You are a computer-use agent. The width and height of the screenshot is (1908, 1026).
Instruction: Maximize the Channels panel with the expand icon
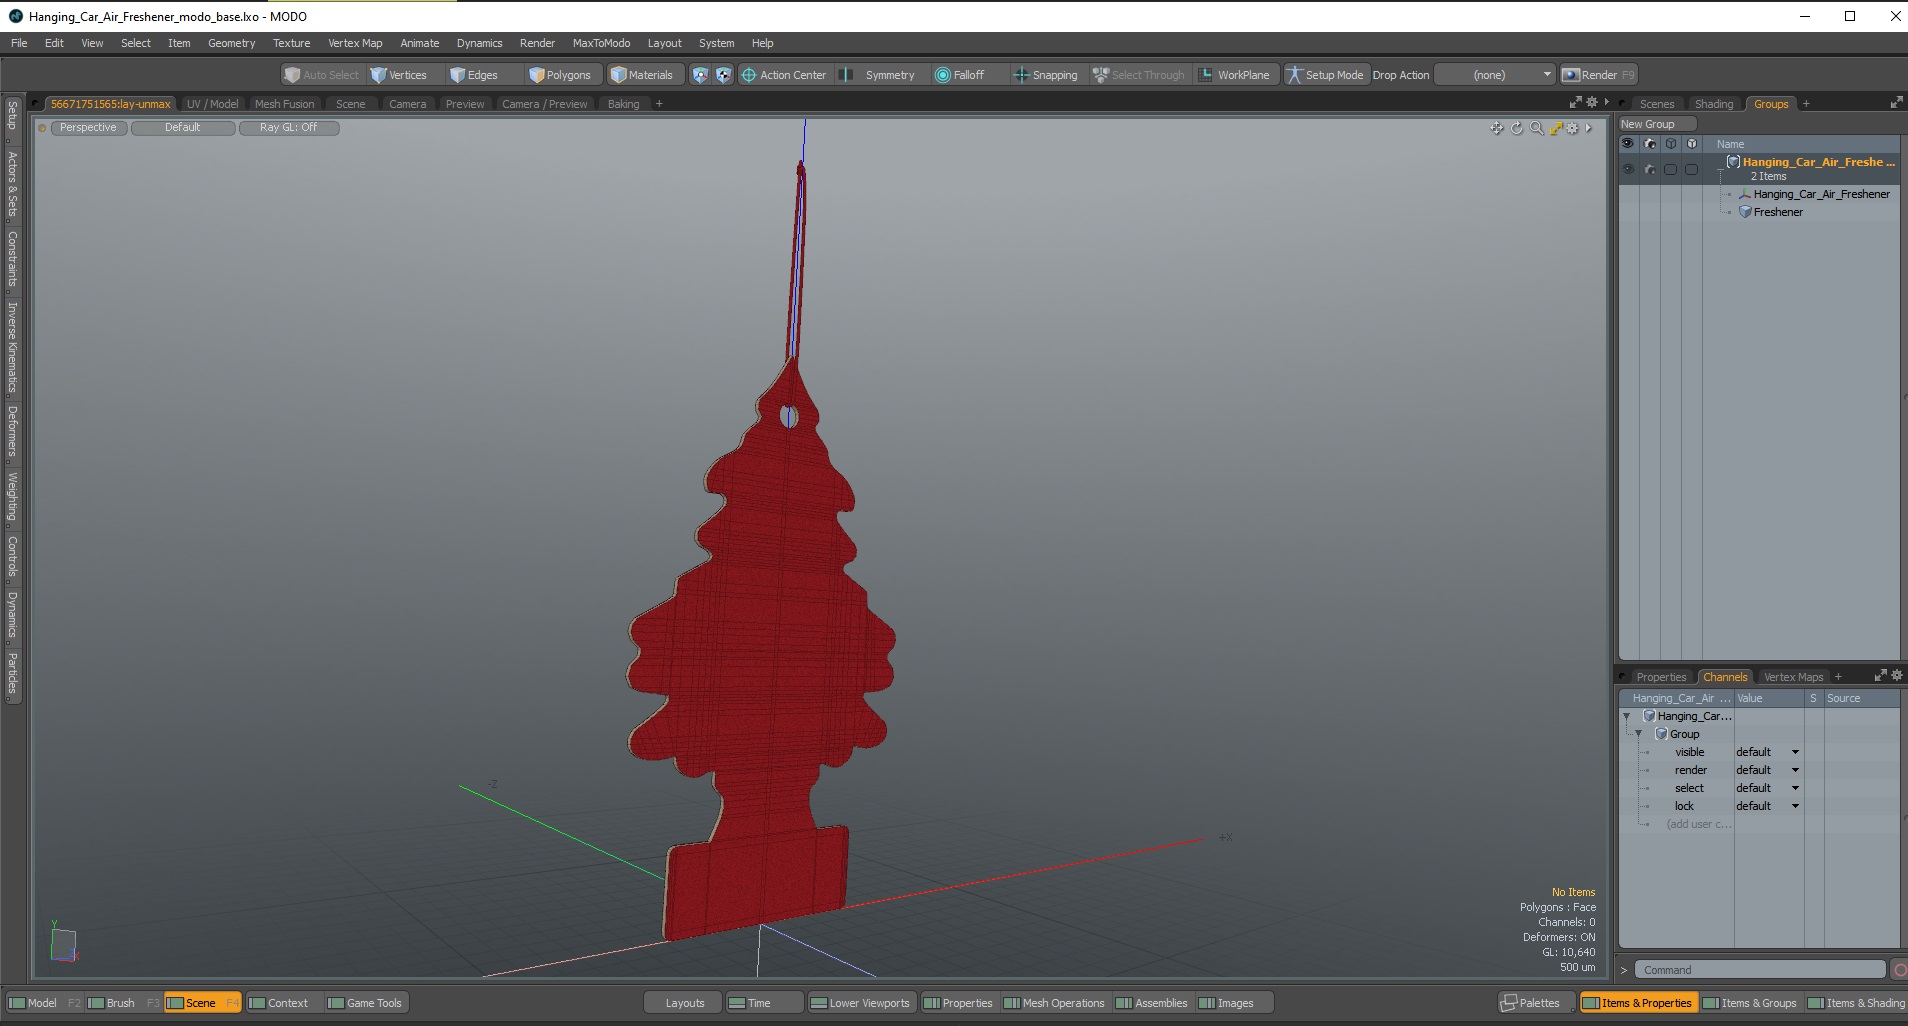[1880, 676]
